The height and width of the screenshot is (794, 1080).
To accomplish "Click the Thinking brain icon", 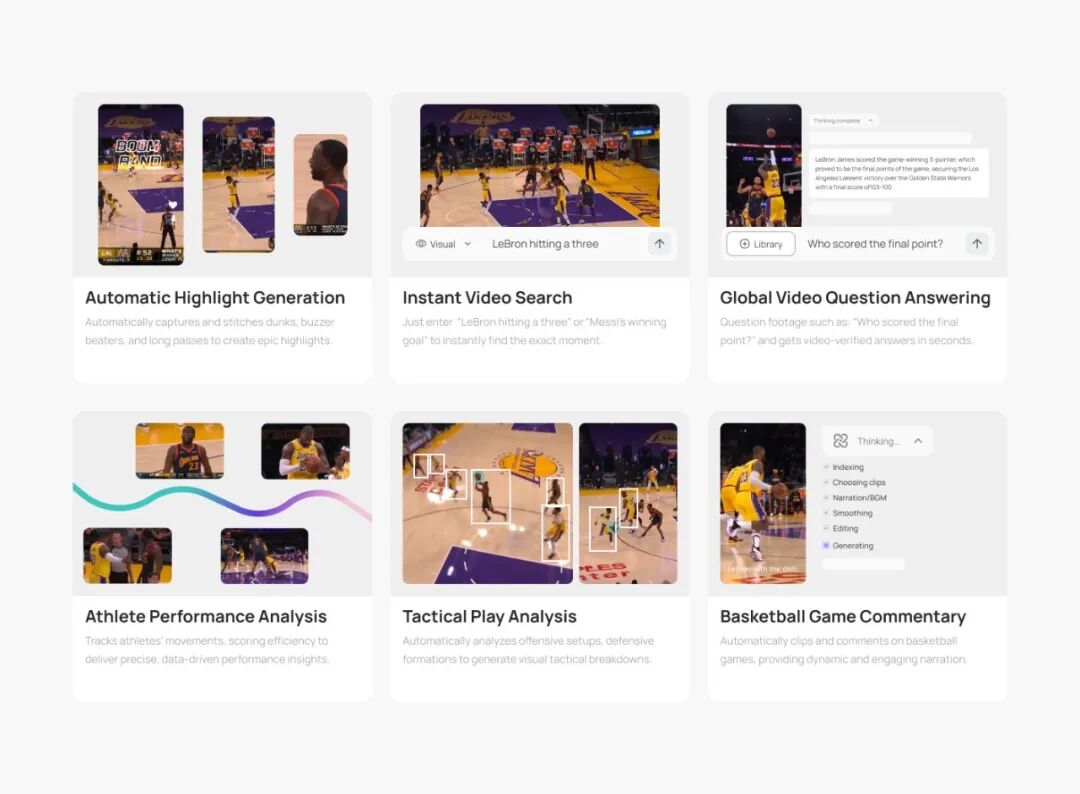I will pos(840,441).
